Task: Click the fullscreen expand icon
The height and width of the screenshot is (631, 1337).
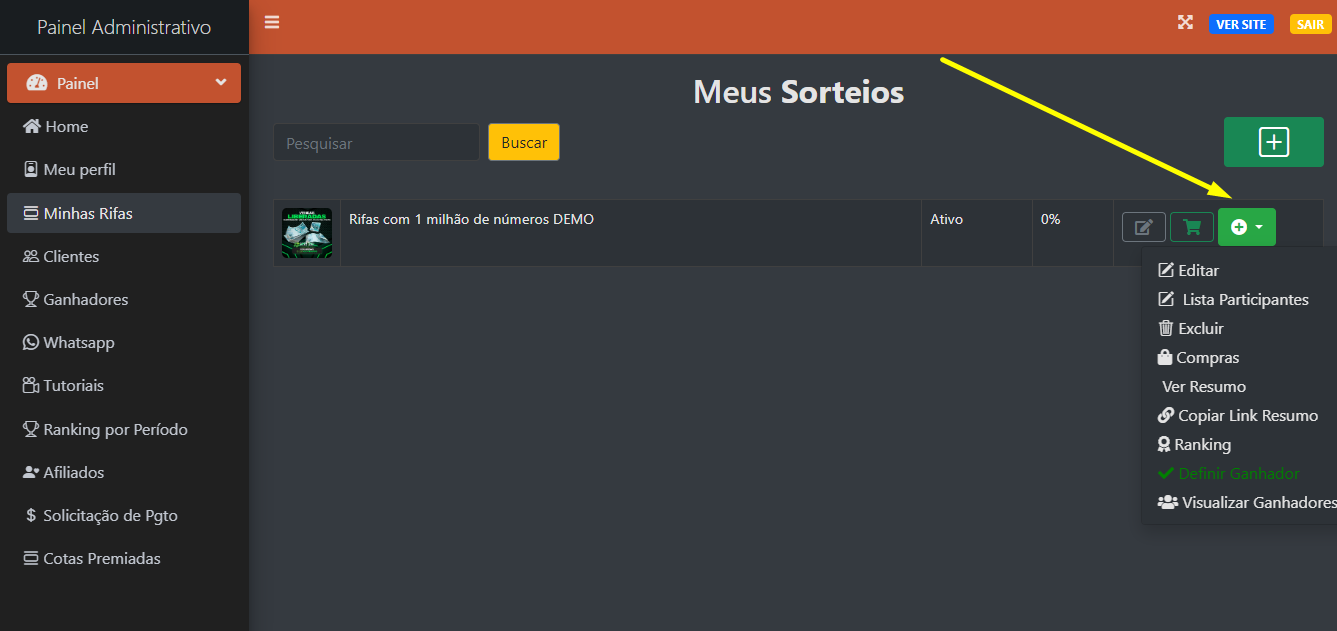Action: pyautogui.click(x=1185, y=23)
